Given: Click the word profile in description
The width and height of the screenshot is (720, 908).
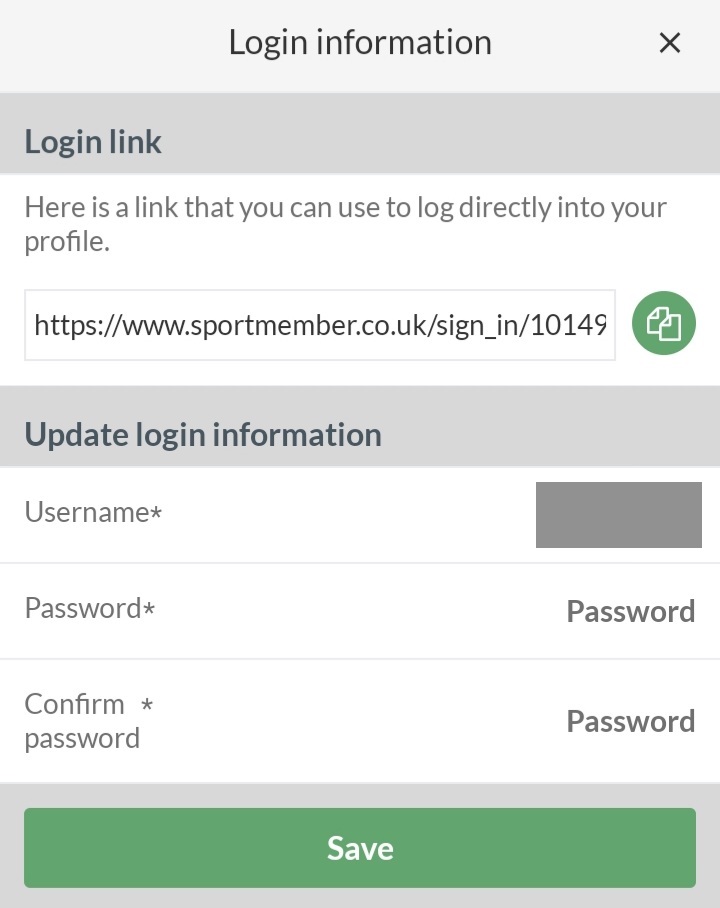Looking at the screenshot, I should (x=67, y=242).
